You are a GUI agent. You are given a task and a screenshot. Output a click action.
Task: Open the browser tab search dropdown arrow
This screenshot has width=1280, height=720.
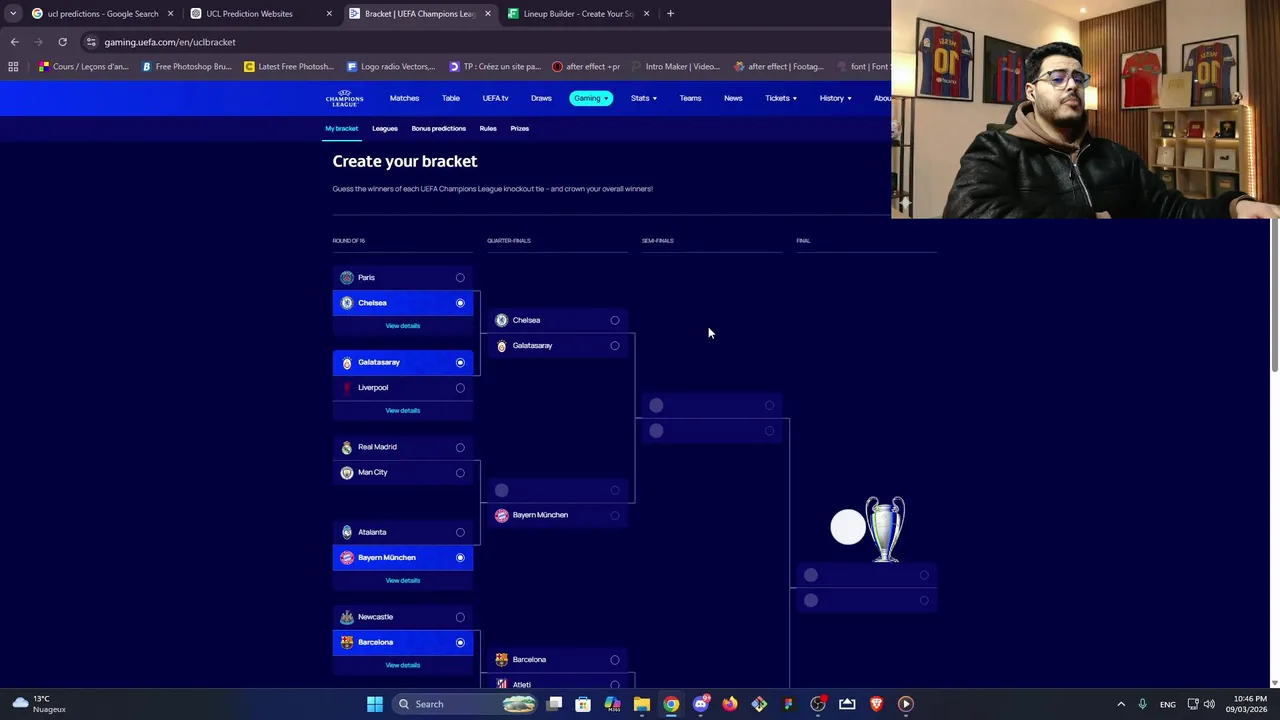click(x=13, y=14)
